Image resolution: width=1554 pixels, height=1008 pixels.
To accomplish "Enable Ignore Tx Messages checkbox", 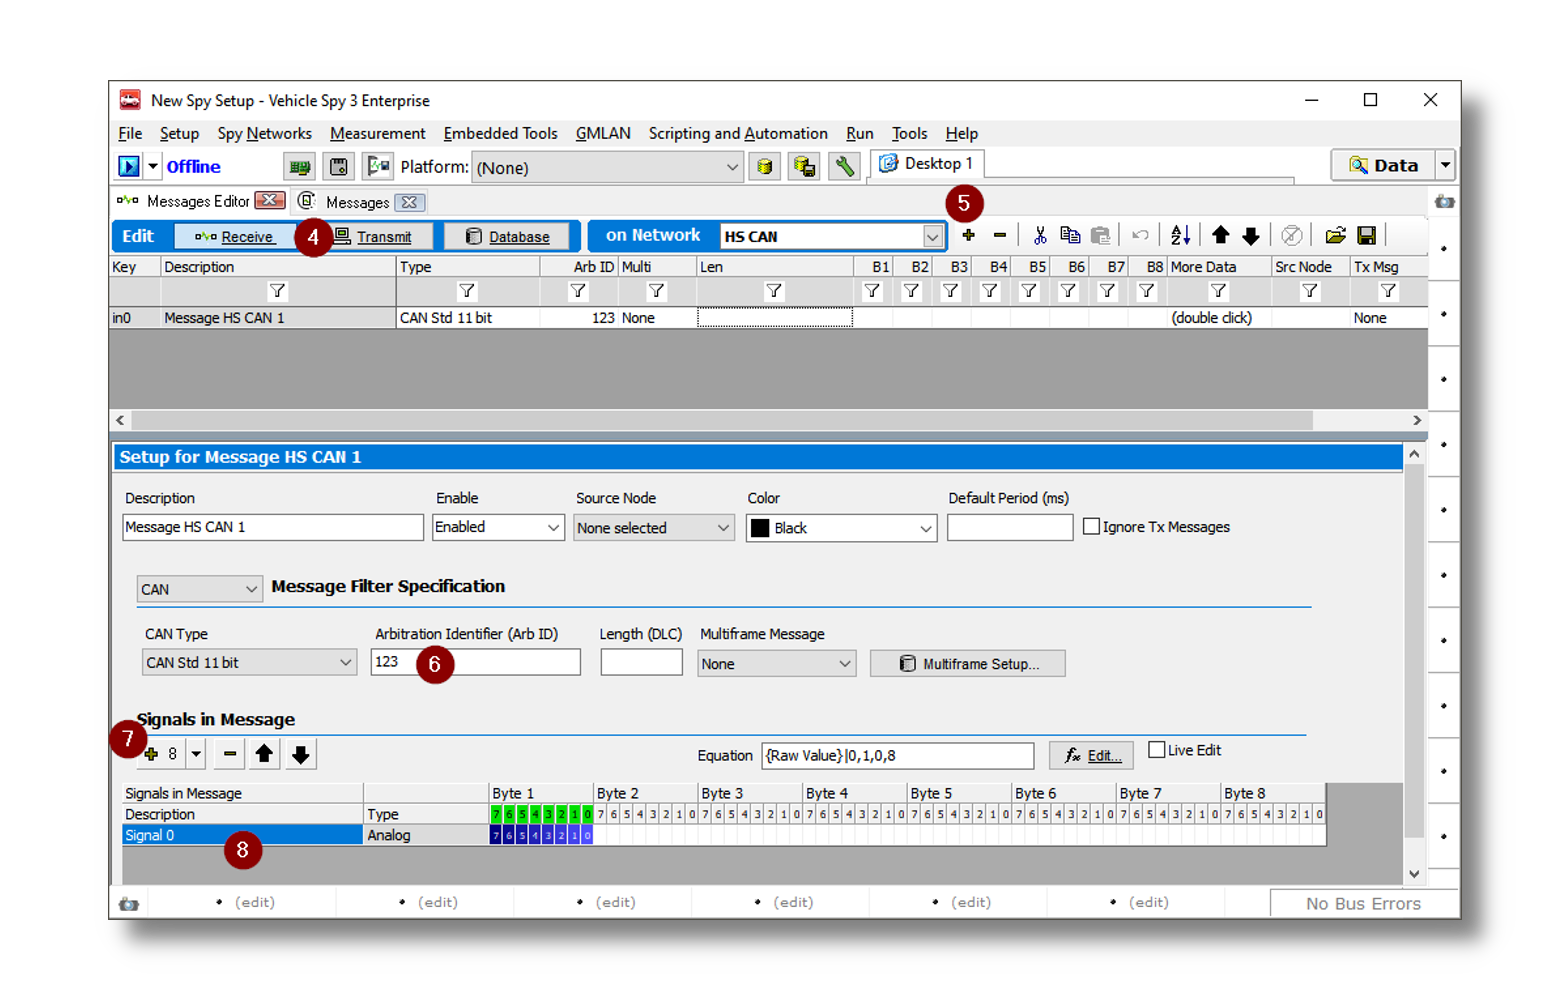I will click(x=1091, y=527).
